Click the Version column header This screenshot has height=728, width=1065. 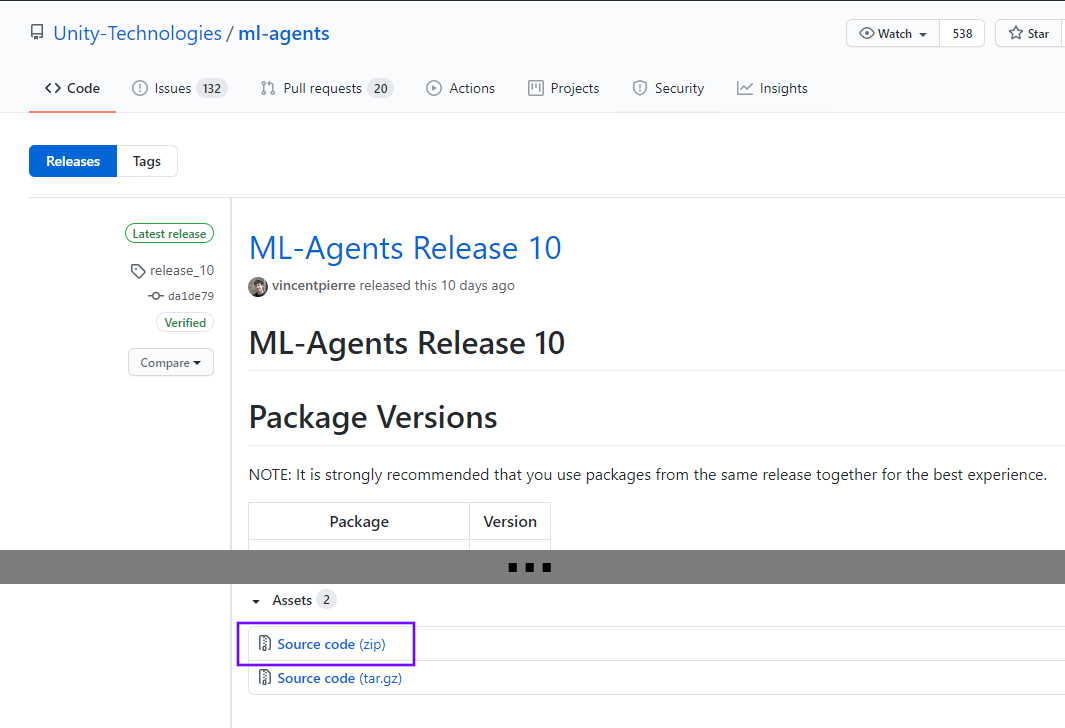[x=510, y=522]
